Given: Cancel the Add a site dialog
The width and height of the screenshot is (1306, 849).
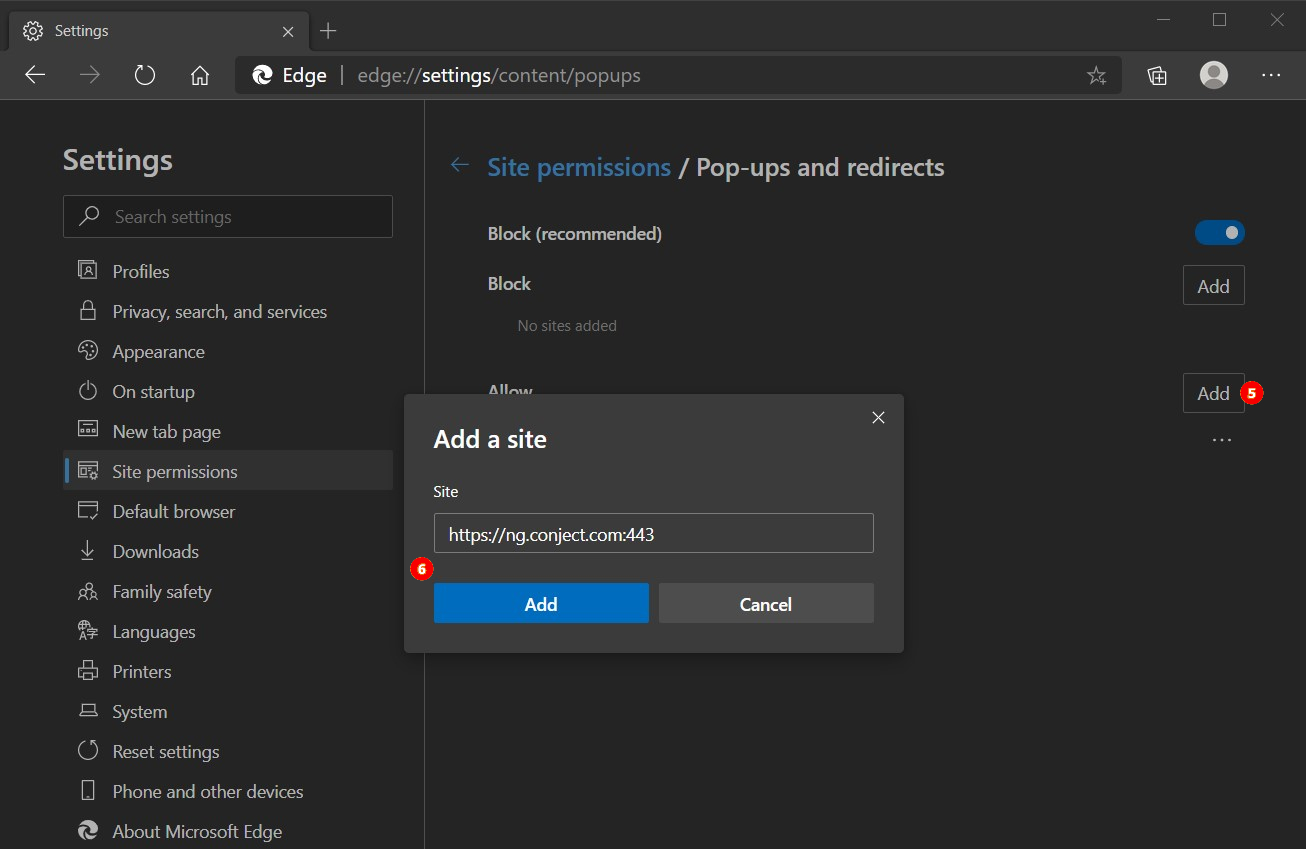Looking at the screenshot, I should pyautogui.click(x=765, y=604).
